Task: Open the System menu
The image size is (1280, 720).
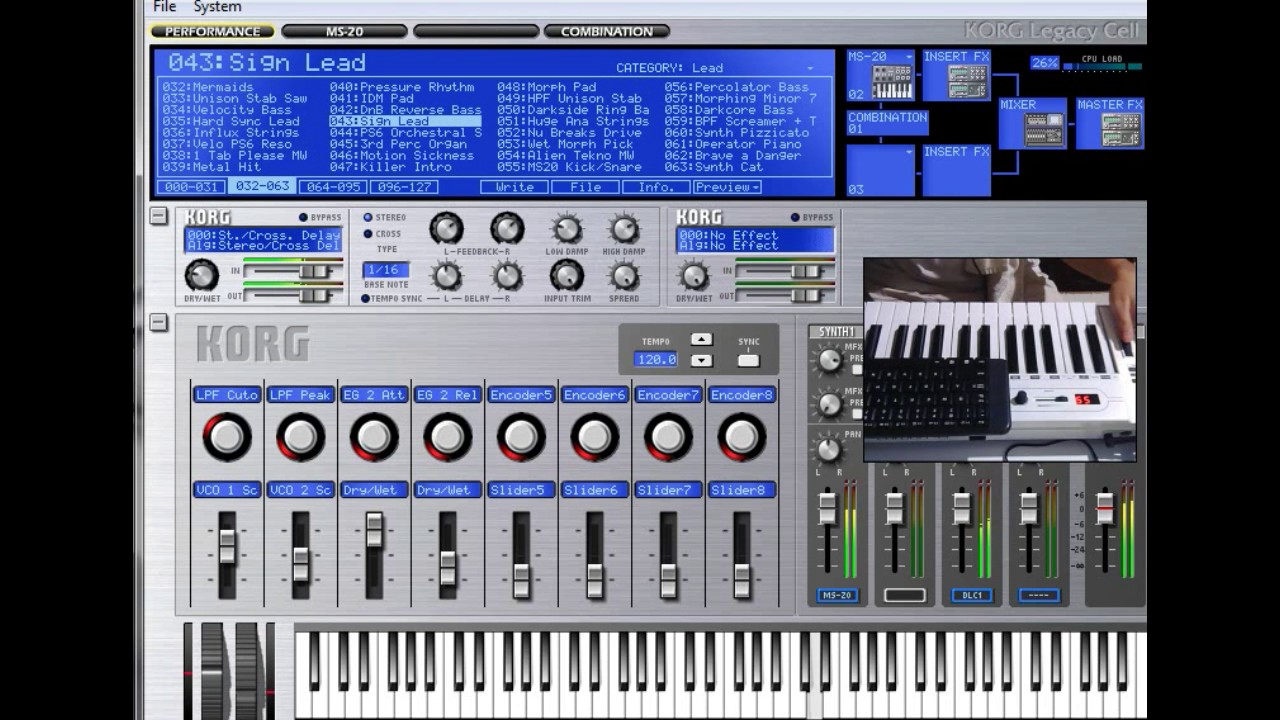Action: click(217, 7)
